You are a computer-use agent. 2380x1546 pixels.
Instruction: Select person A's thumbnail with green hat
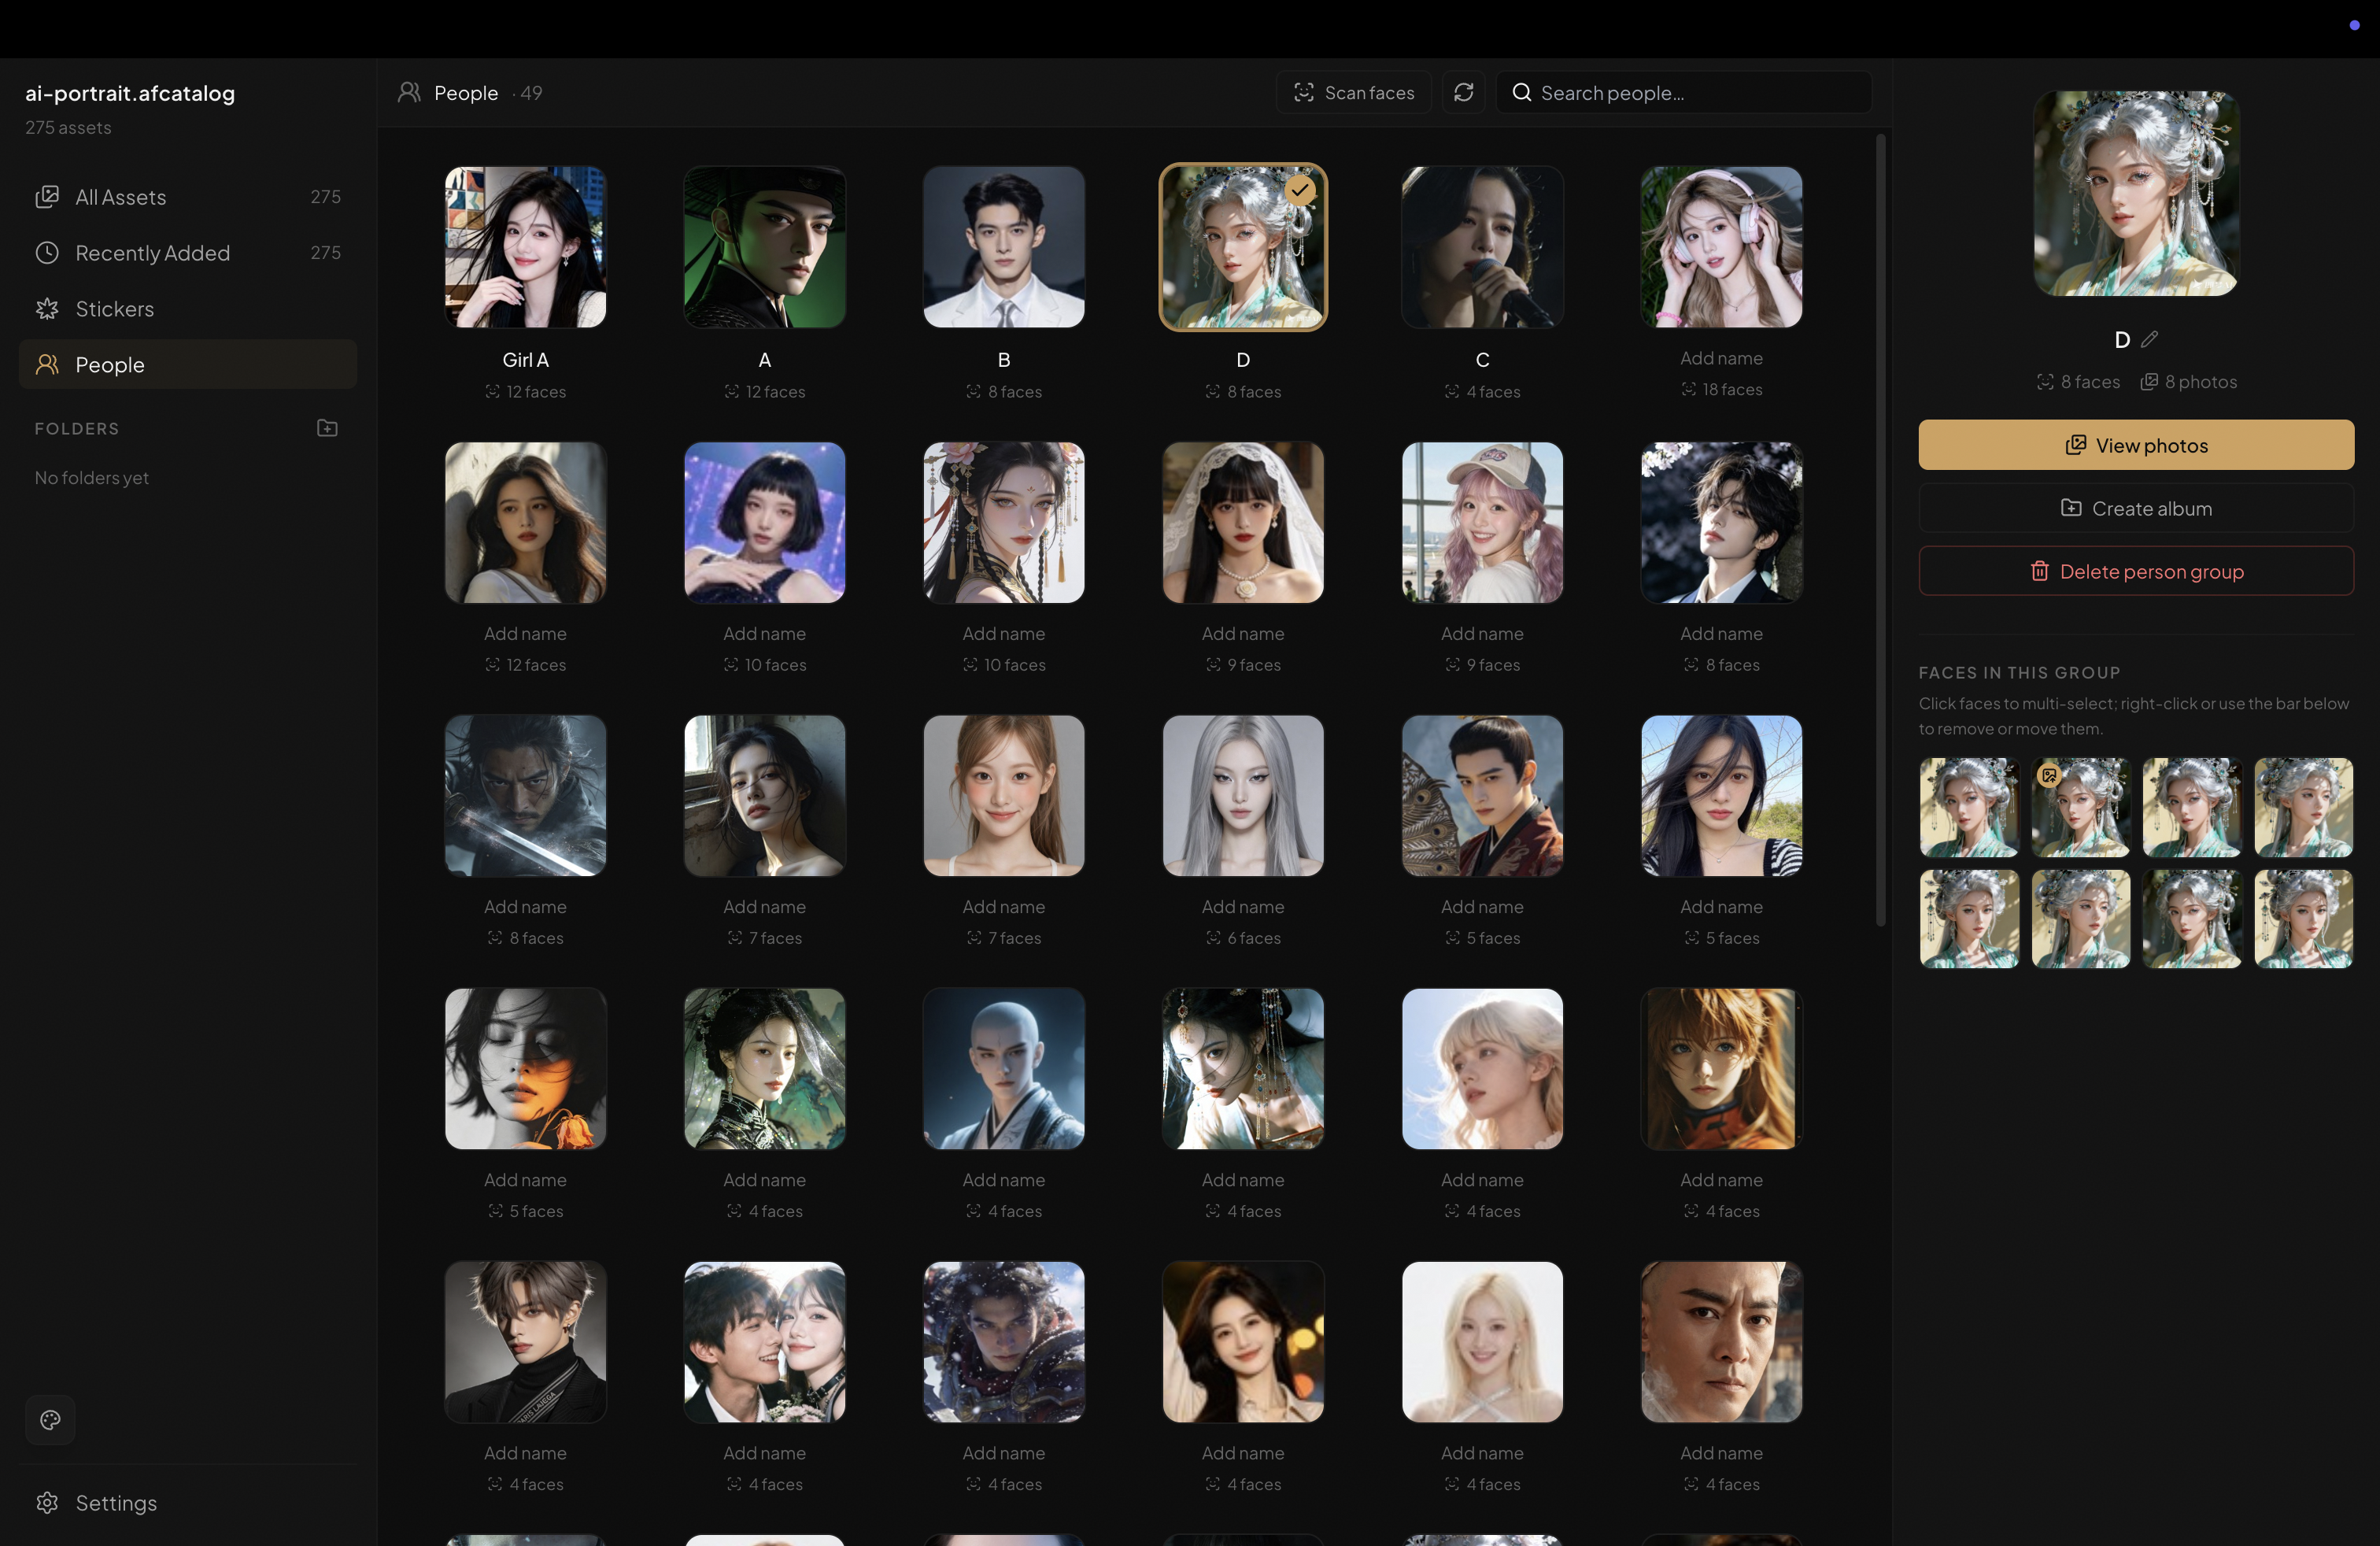tap(764, 247)
